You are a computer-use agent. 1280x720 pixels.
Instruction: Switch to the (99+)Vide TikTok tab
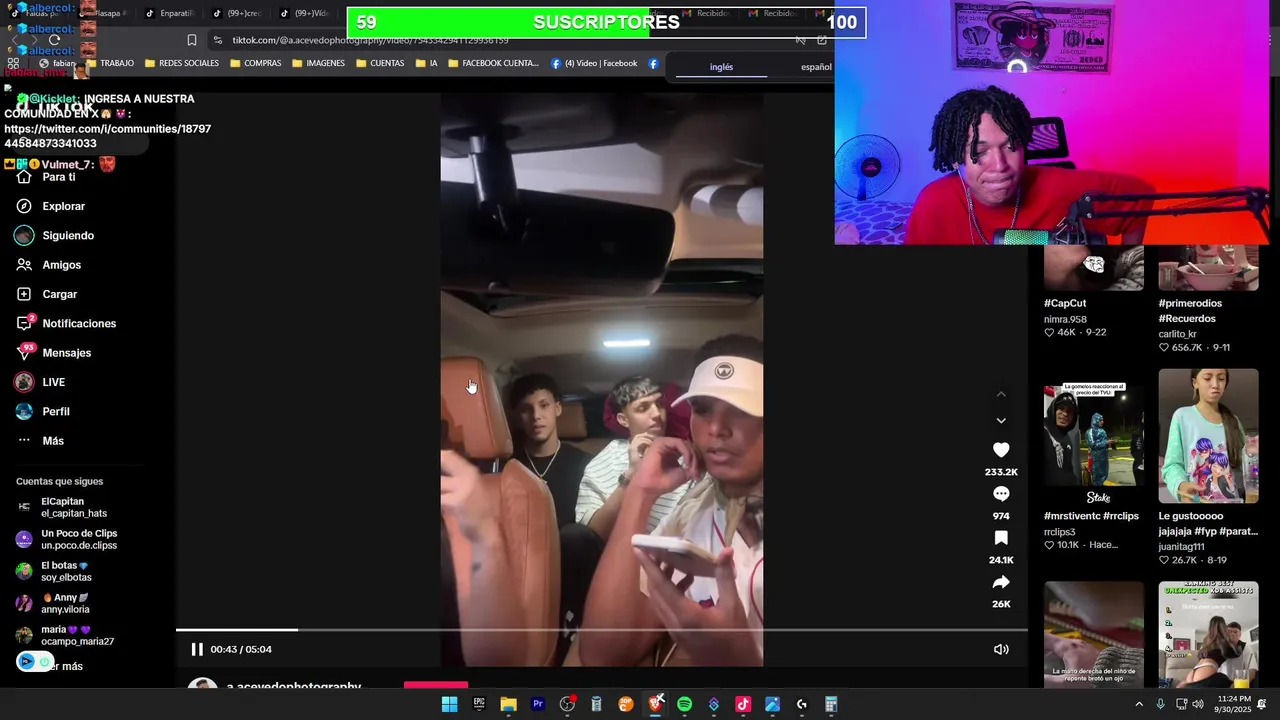(305, 13)
